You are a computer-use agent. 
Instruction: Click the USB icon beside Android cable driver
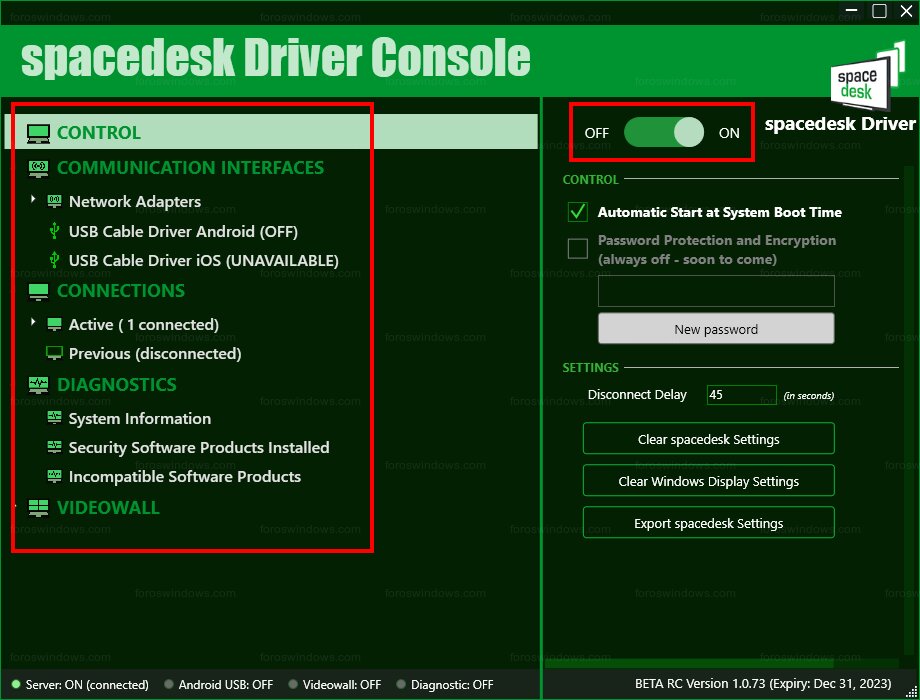[x=54, y=231]
